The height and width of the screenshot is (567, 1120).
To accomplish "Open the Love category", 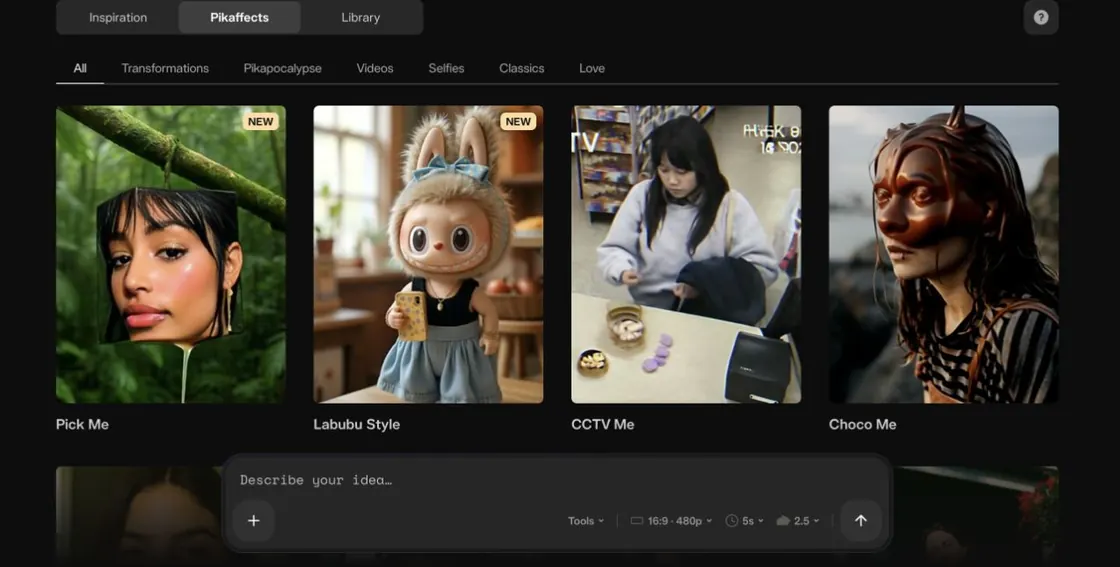I will [x=592, y=69].
